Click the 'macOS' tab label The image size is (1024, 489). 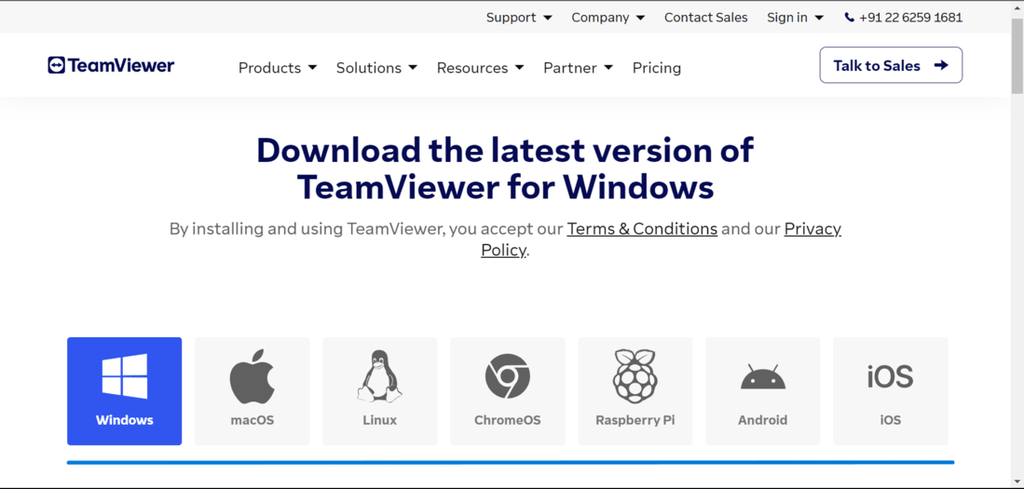pos(252,420)
